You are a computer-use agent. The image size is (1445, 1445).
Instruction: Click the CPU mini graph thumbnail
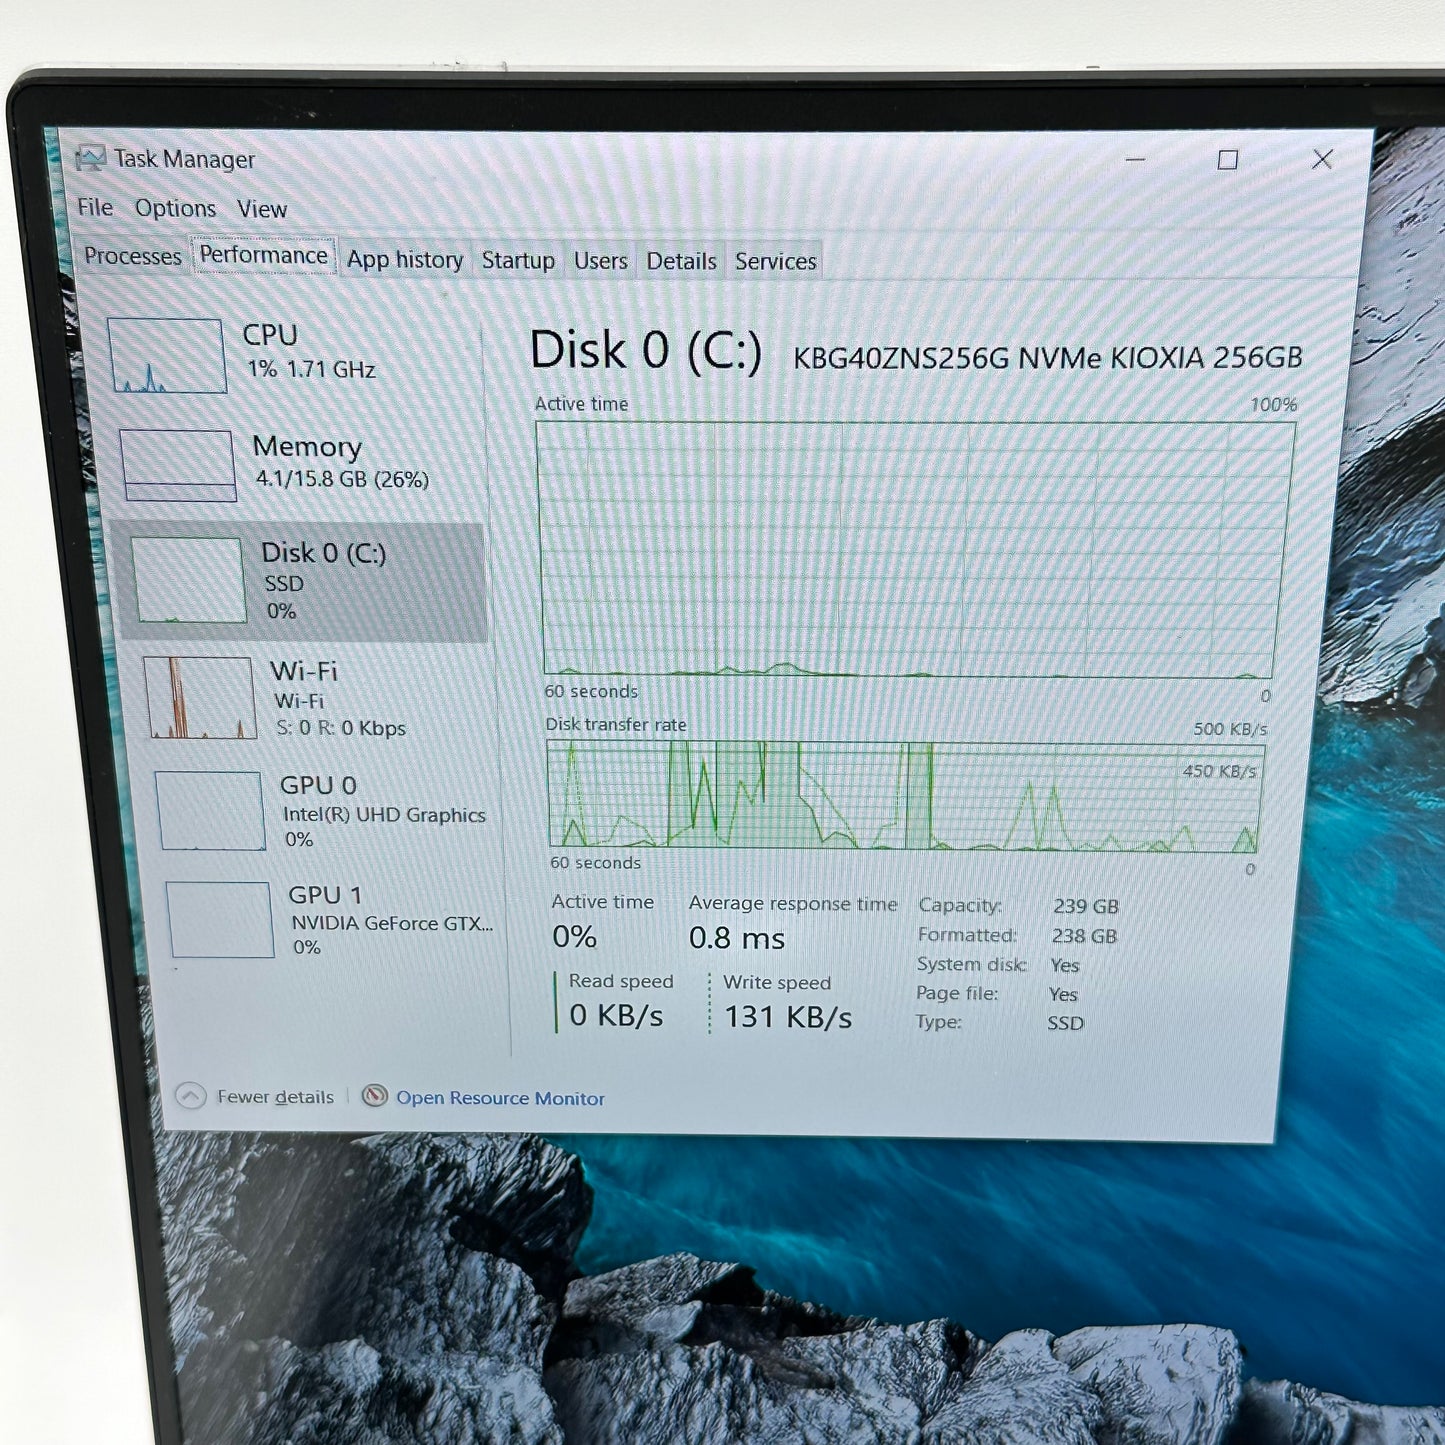tap(167, 355)
